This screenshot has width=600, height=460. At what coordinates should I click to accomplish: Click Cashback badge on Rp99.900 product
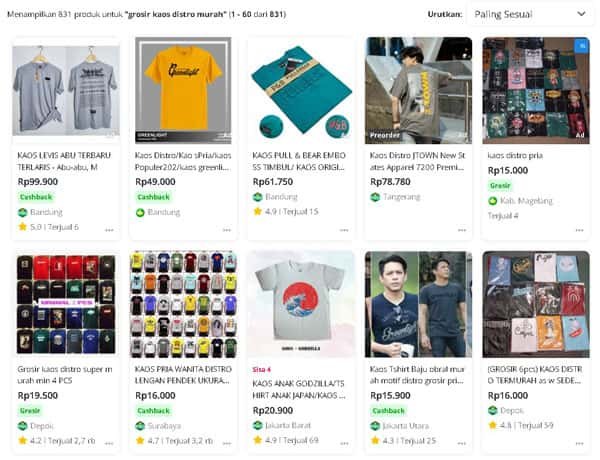click(36, 197)
